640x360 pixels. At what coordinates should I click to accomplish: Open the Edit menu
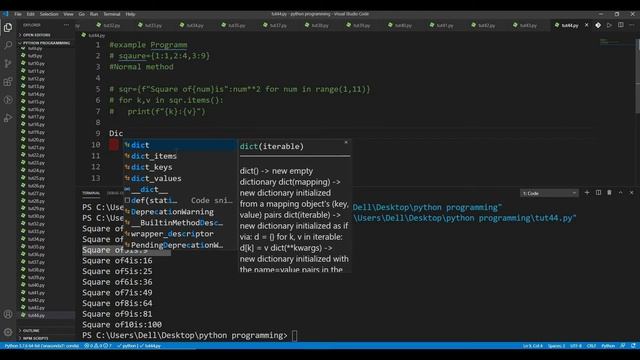coord(31,14)
